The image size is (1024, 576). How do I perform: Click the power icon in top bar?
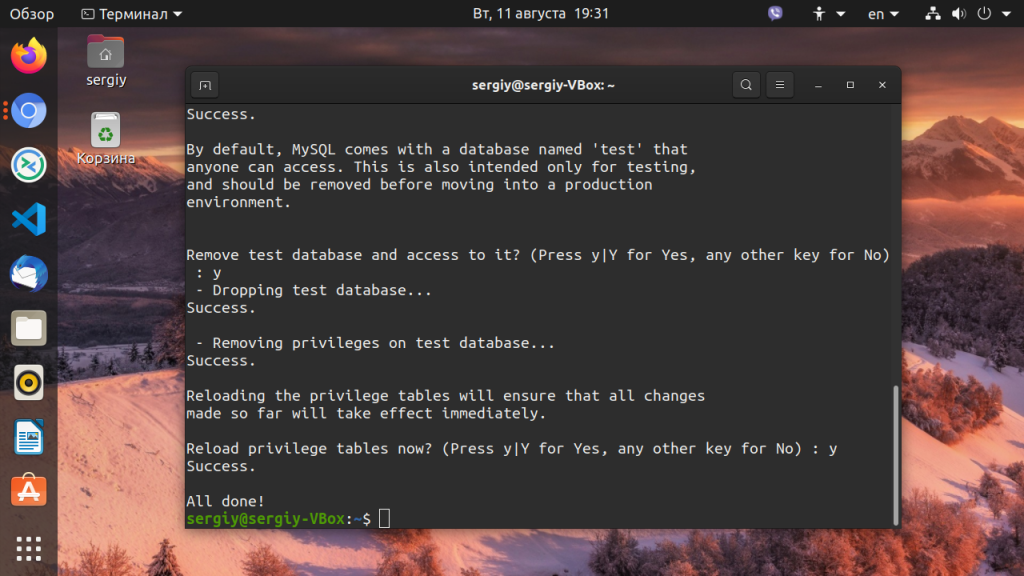(984, 14)
